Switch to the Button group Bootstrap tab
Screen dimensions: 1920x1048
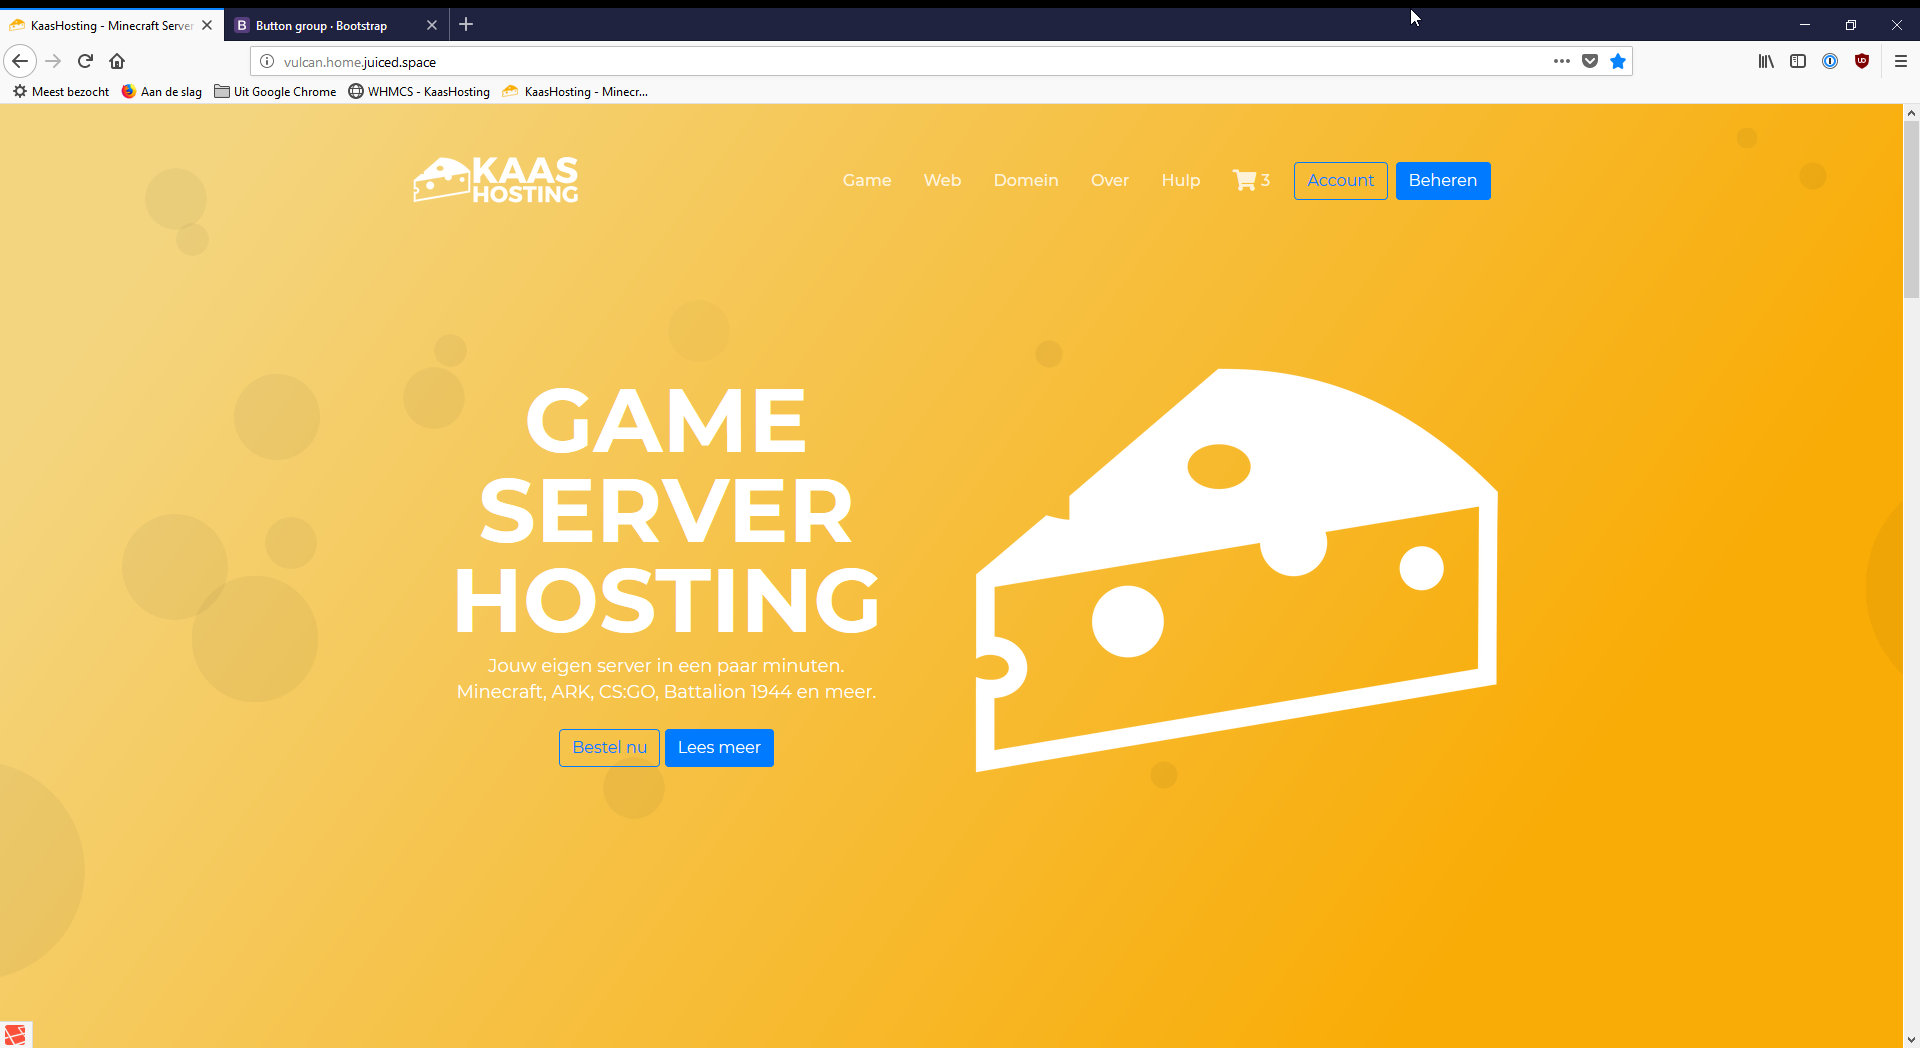tap(321, 25)
